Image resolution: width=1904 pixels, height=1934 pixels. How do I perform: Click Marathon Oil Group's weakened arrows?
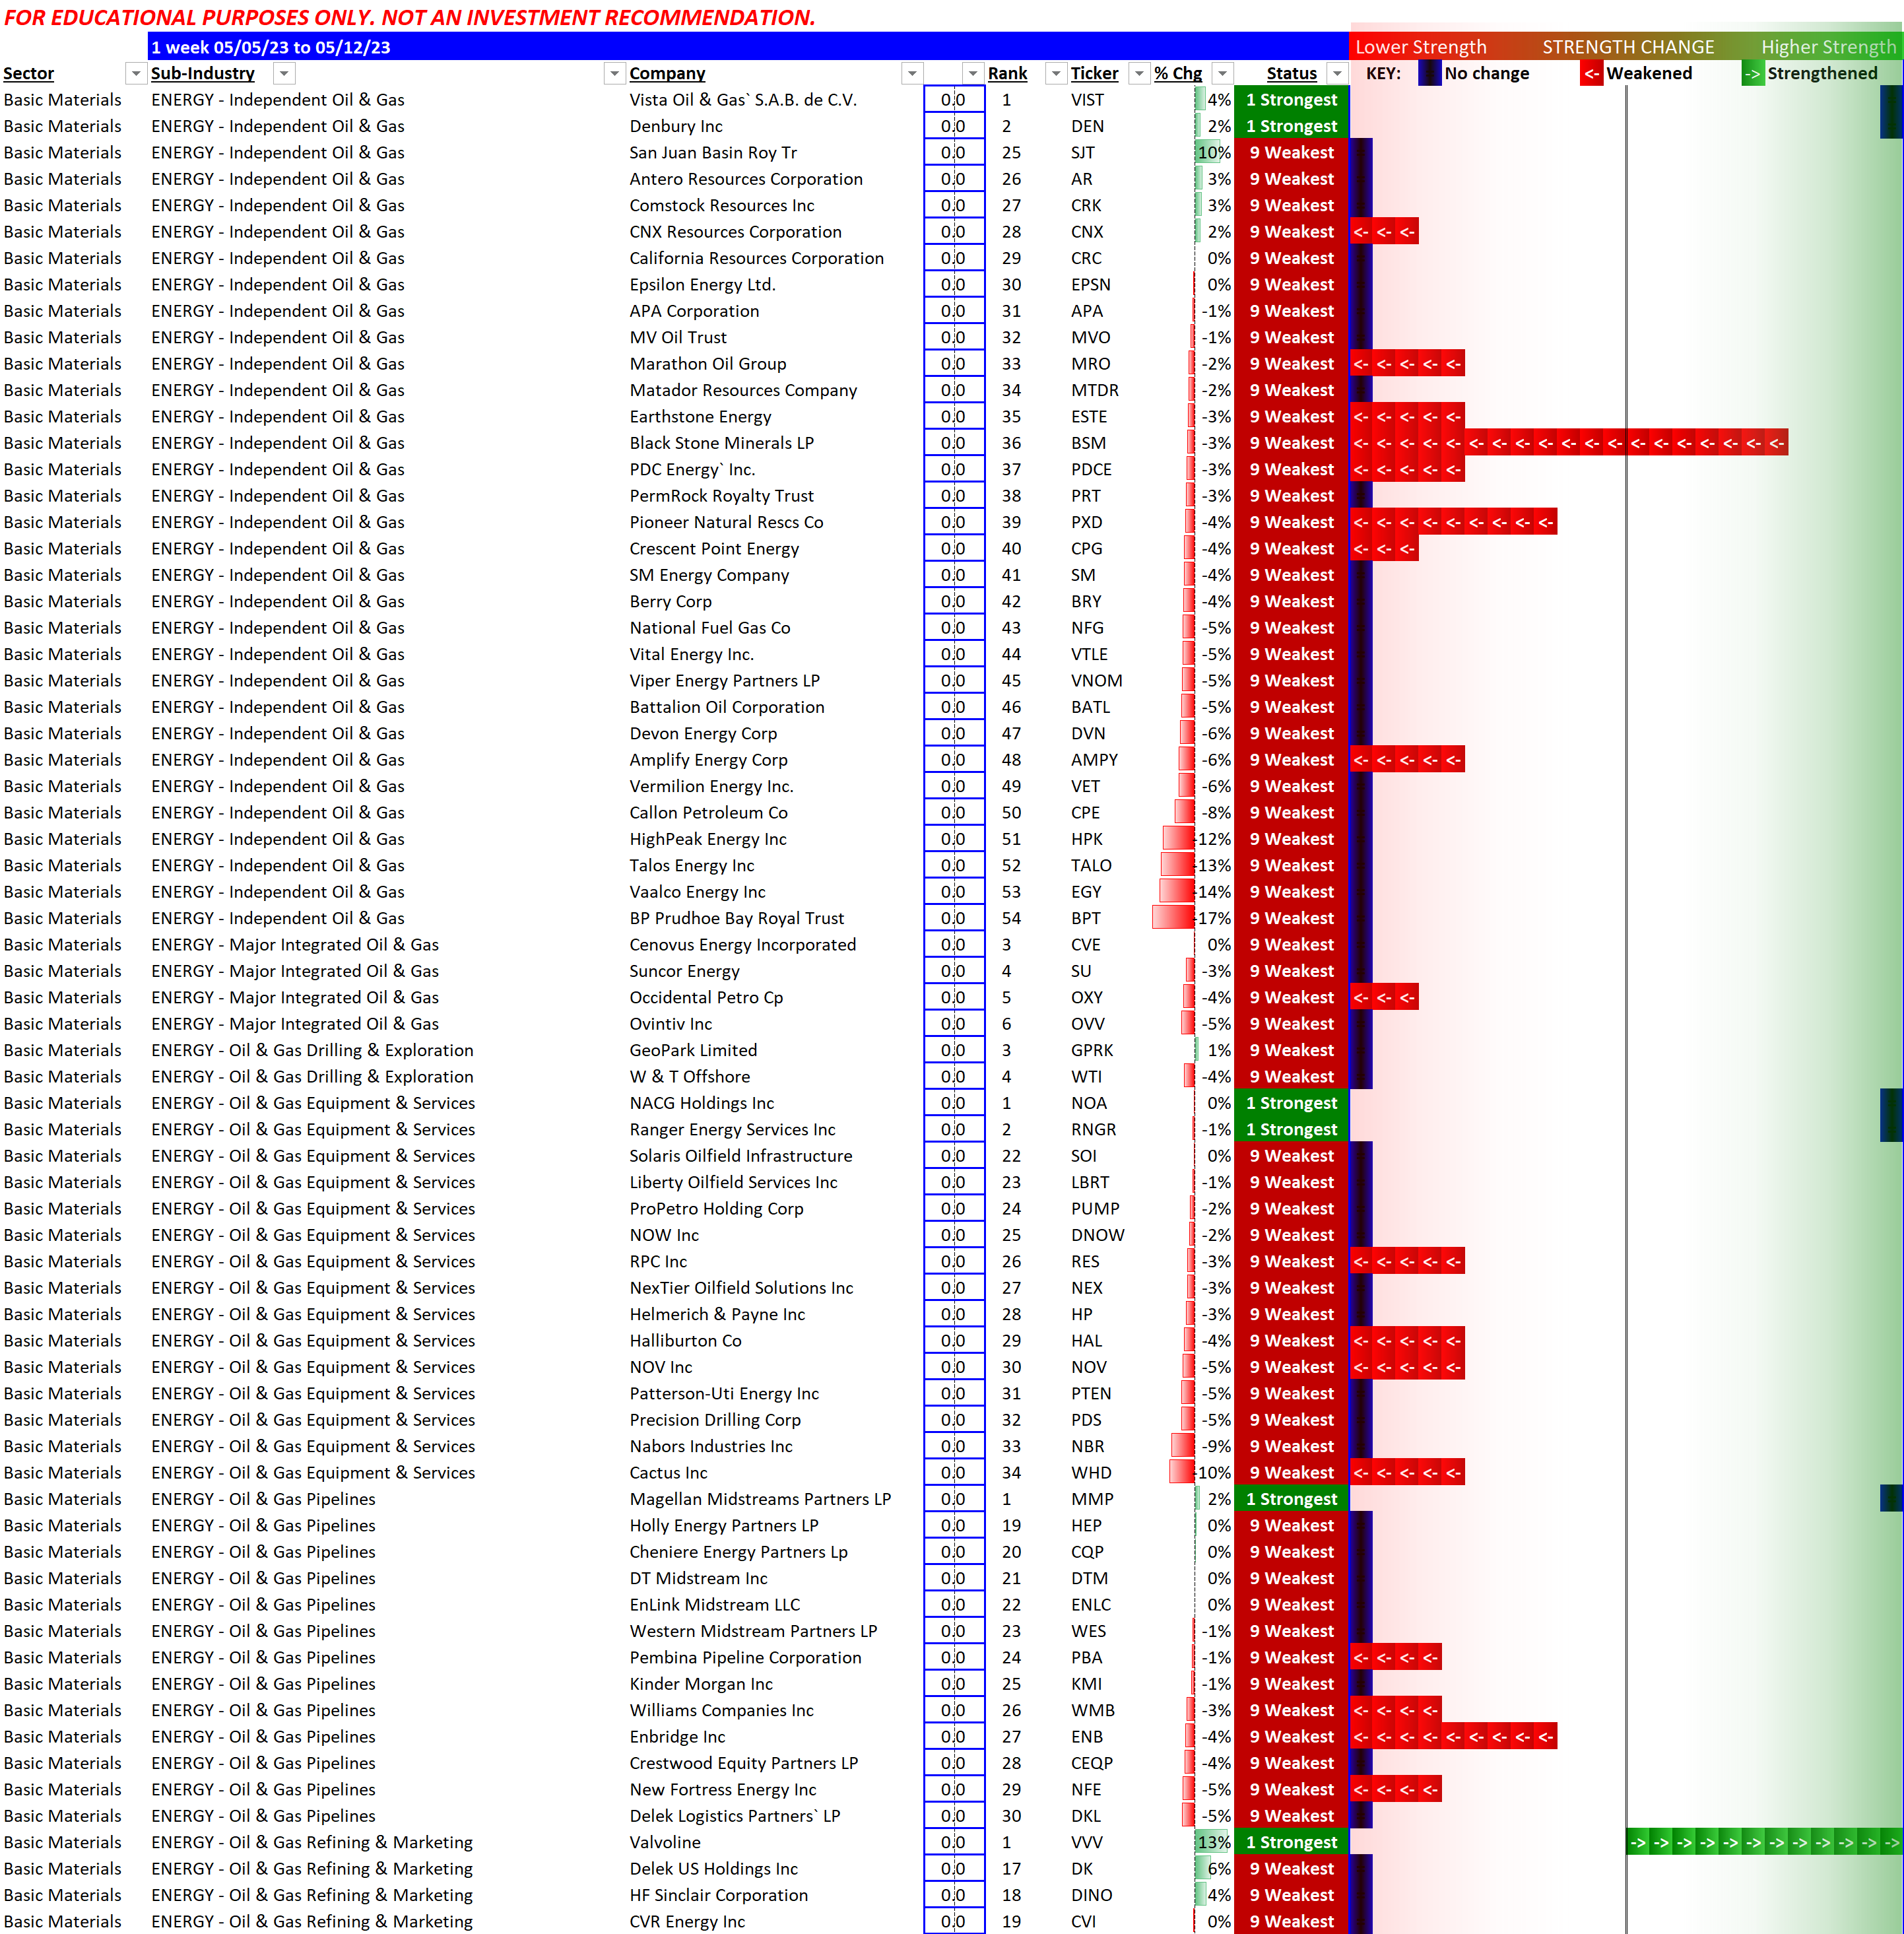pyautogui.click(x=1407, y=364)
